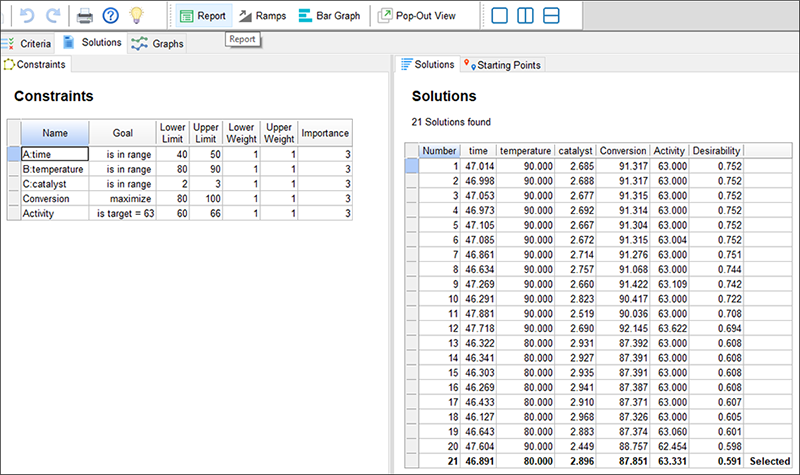Open the Report view

pos(202,16)
